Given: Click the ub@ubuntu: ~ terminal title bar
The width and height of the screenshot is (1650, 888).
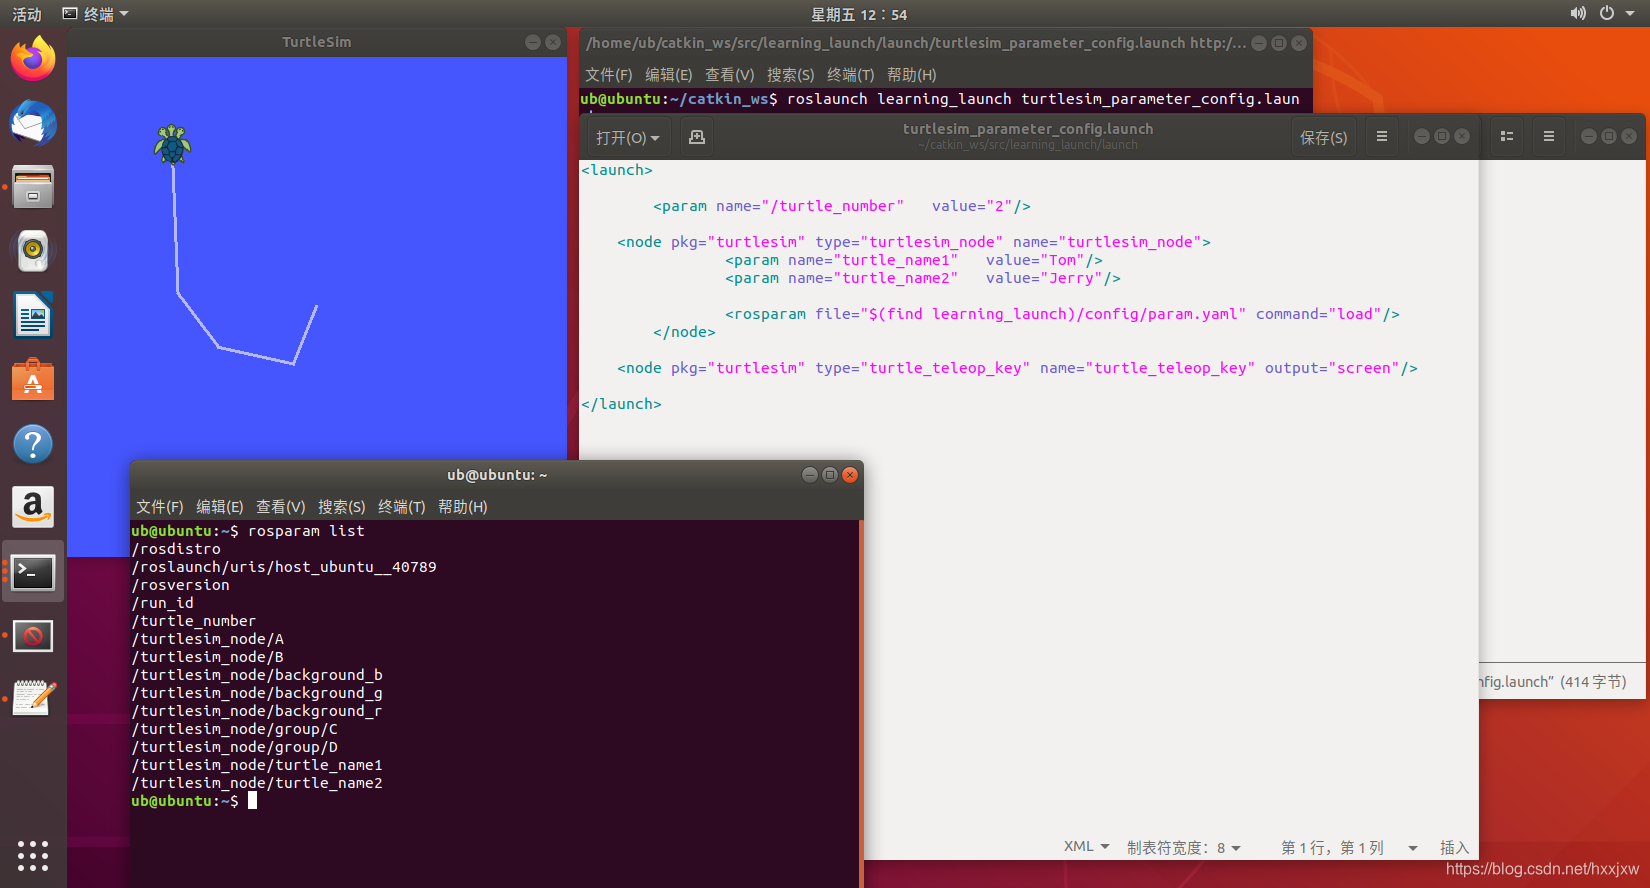Looking at the screenshot, I should (497, 475).
